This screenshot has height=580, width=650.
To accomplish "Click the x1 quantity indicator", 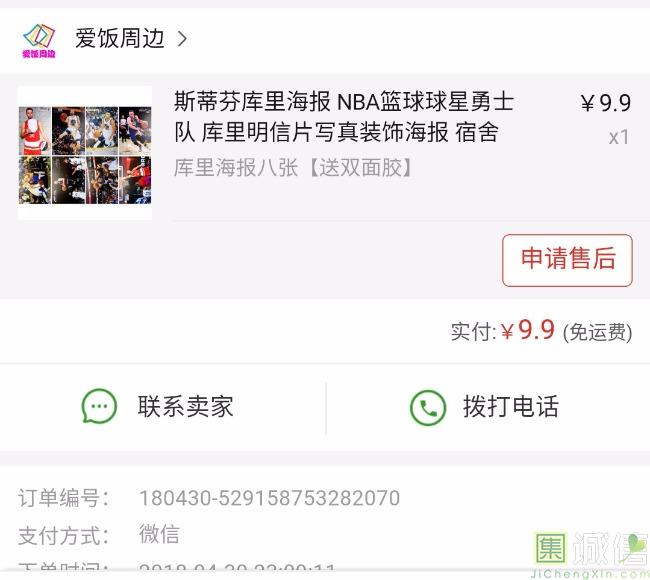I will coord(618,137).
